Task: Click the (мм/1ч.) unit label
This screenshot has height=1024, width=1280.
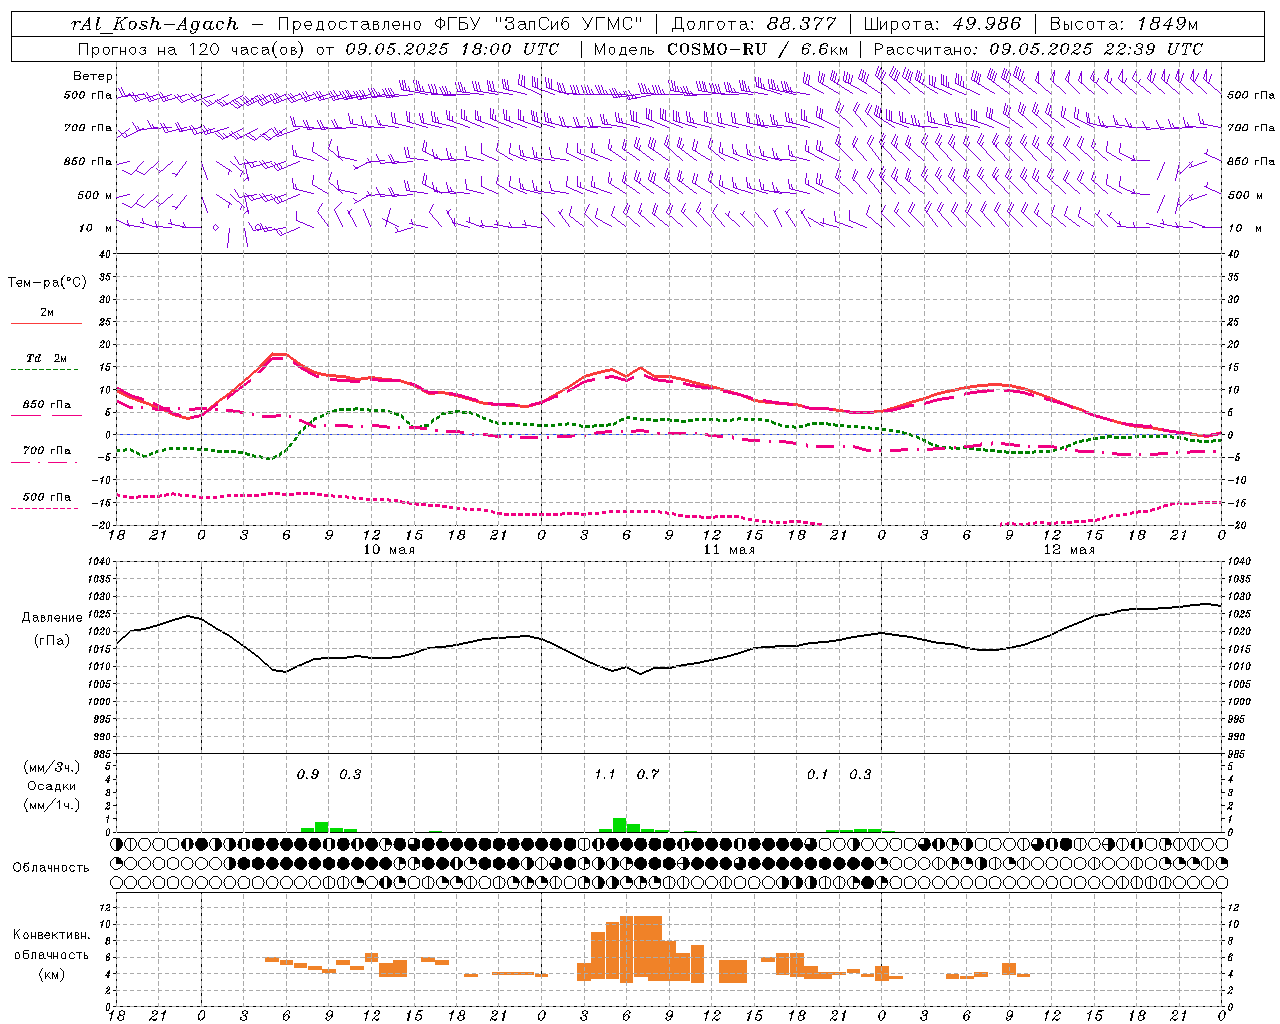Action: point(52,805)
